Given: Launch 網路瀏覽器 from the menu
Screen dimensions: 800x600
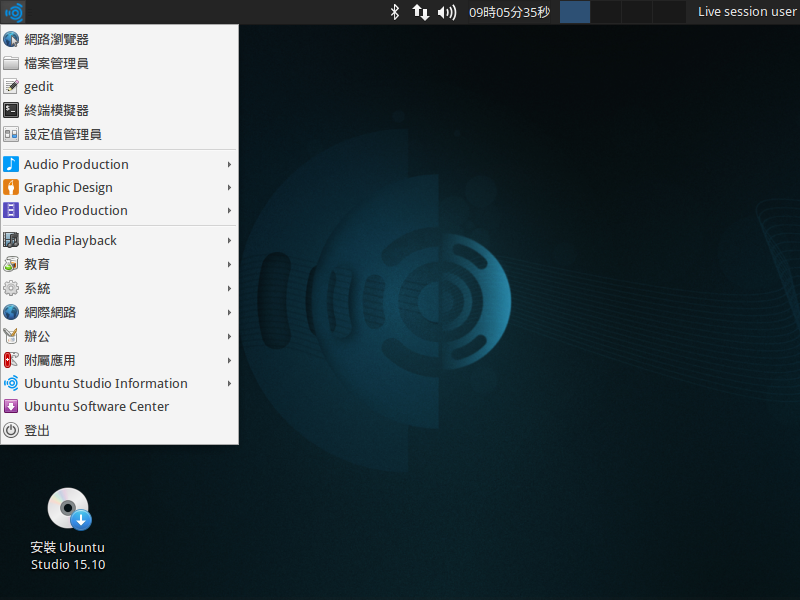Looking at the screenshot, I should pos(119,39).
